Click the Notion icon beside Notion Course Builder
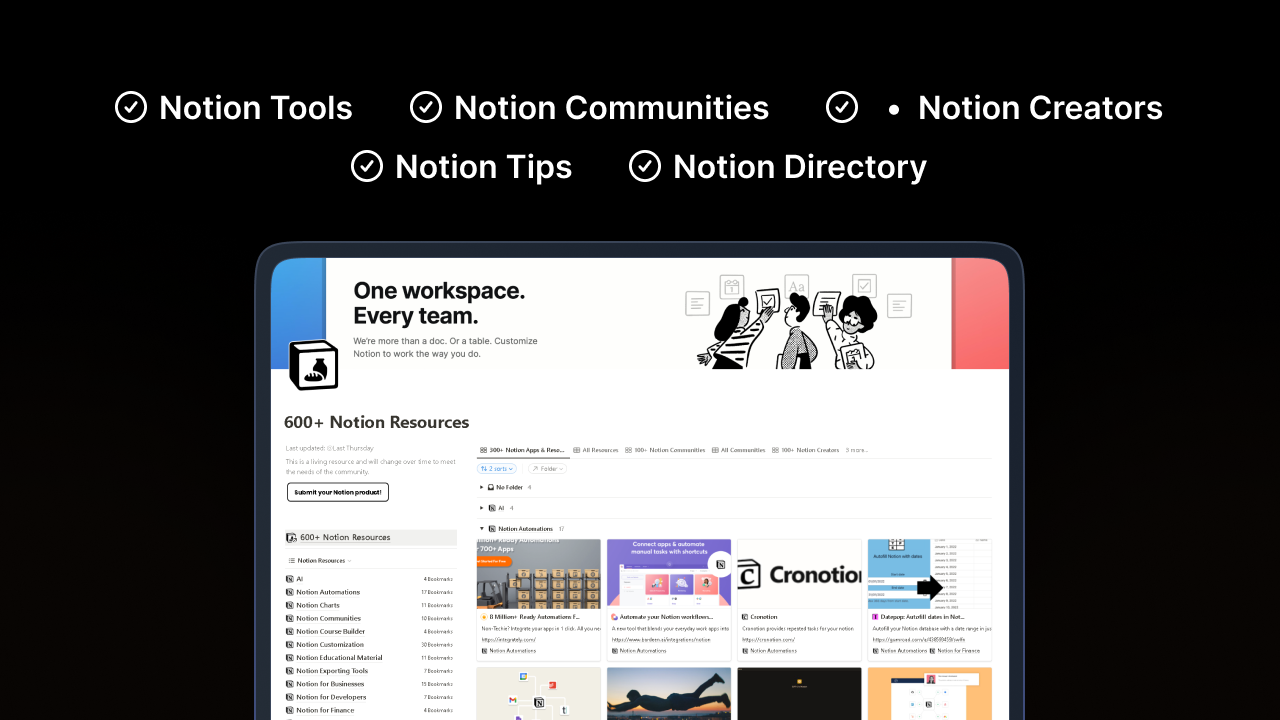 coord(290,631)
